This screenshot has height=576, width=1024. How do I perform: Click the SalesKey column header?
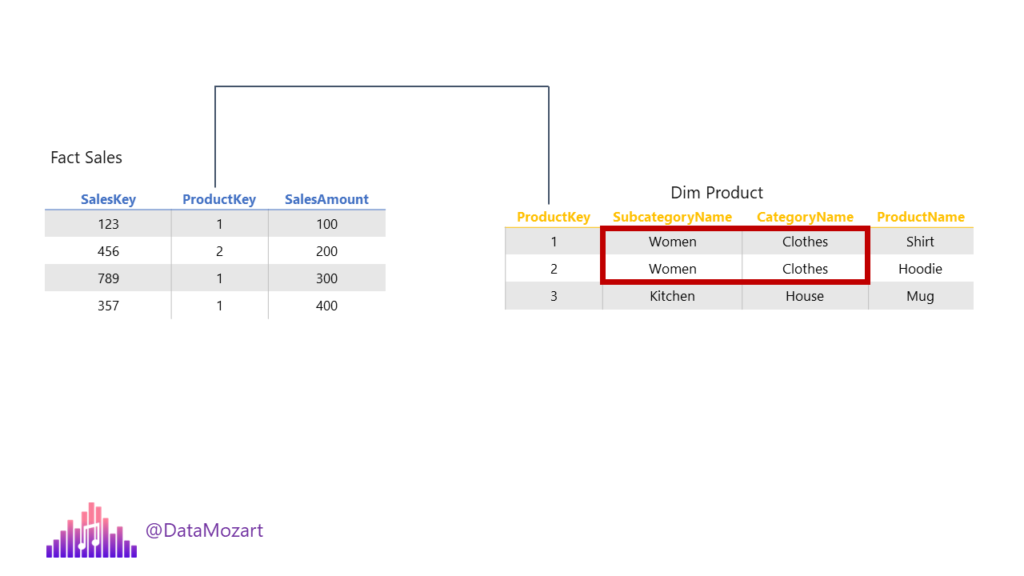(108, 199)
